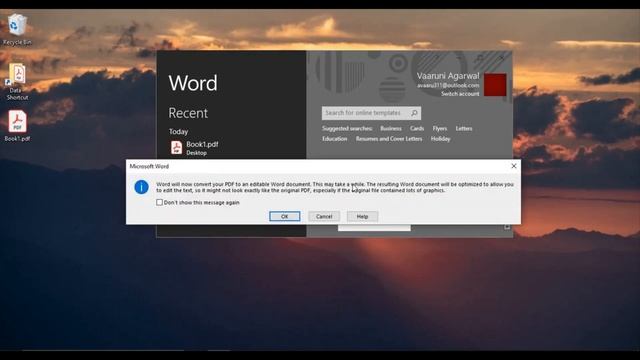Choose the Holiday suggested search
Viewport: 640px width, 360px height.
tap(440, 139)
